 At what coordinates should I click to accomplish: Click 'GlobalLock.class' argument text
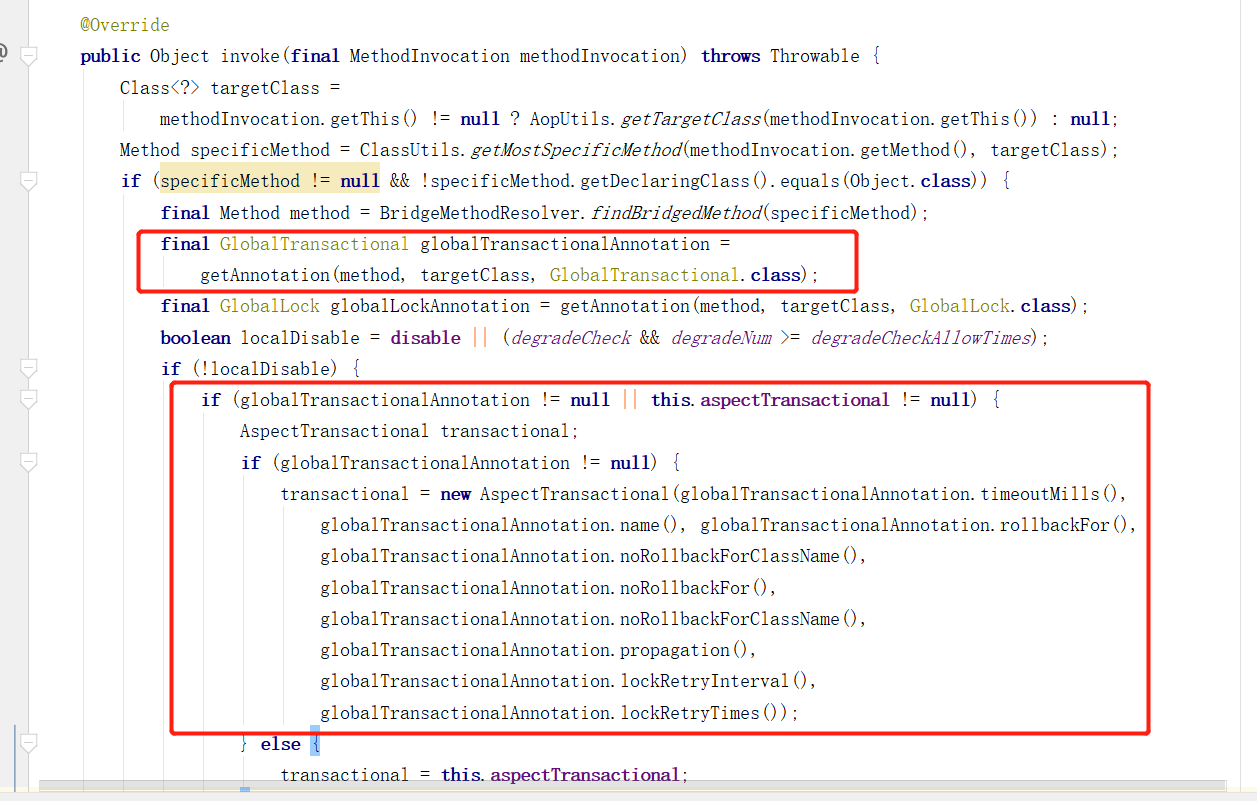(990, 306)
